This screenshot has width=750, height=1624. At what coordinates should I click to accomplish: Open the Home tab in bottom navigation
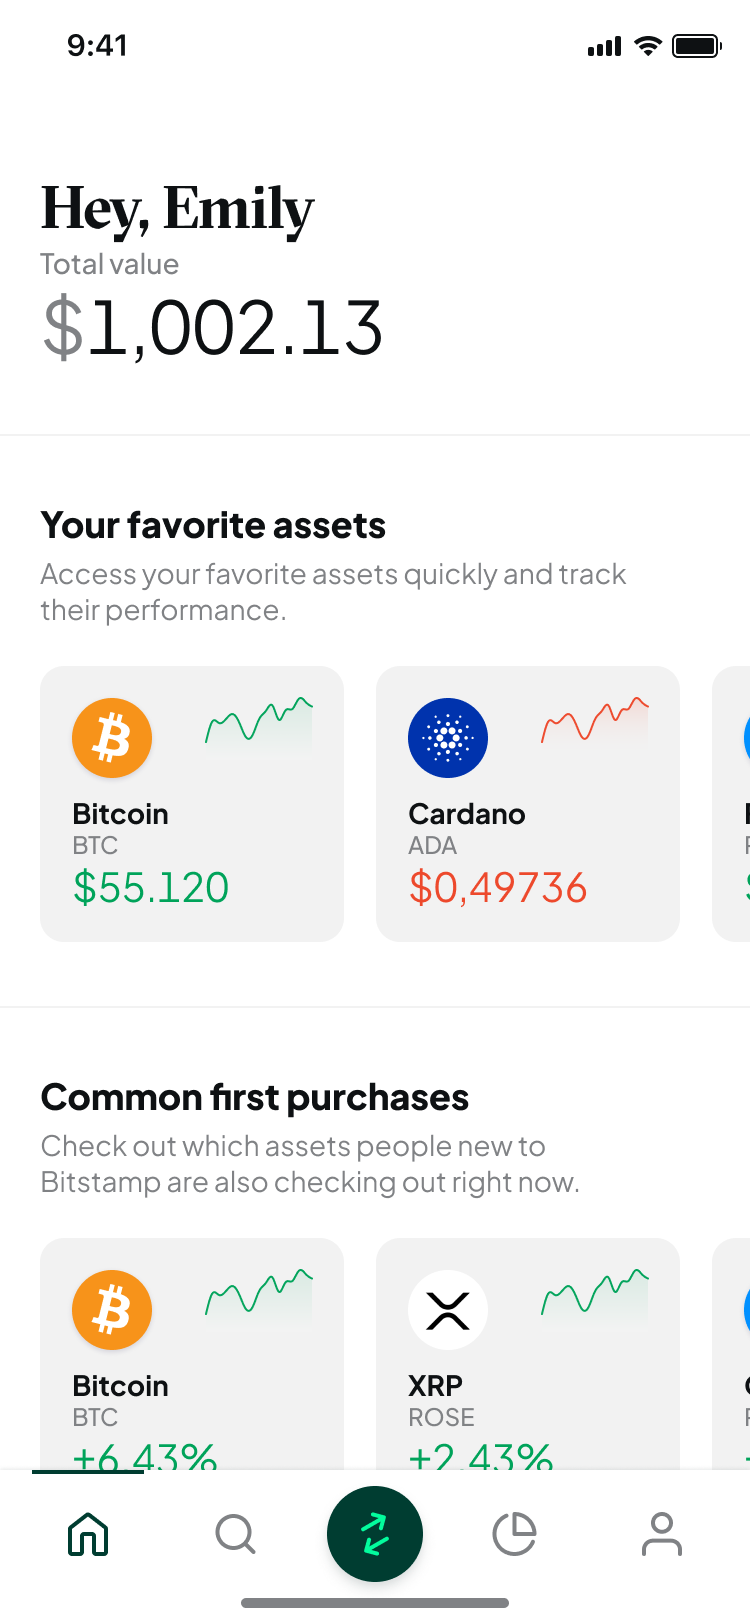[88, 1534]
